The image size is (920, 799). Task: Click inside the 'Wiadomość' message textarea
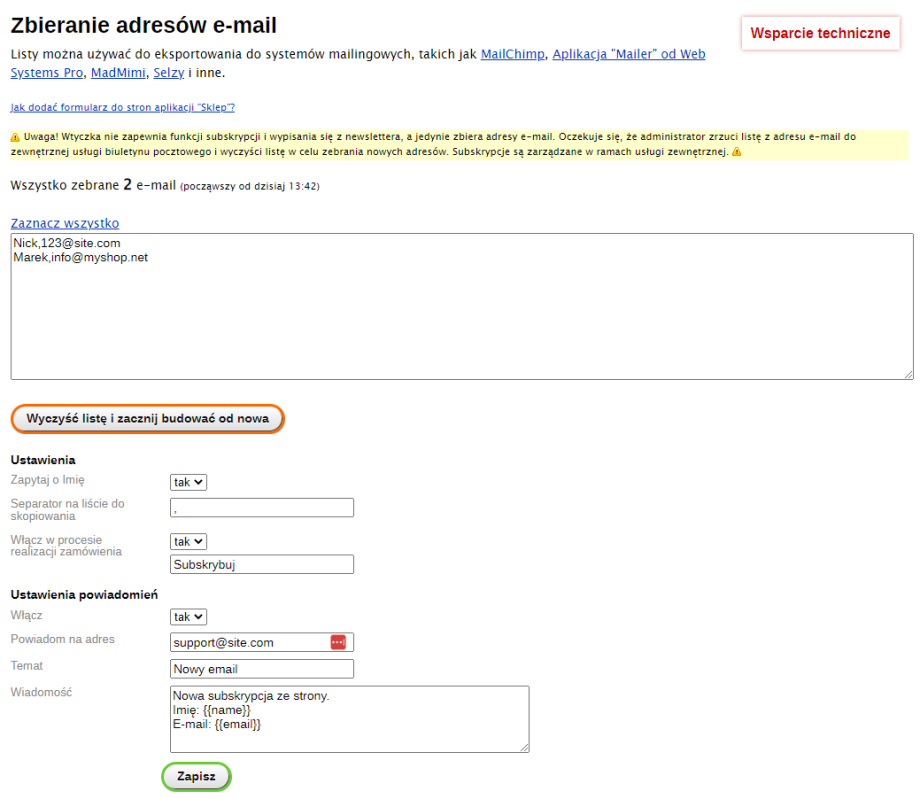coord(349,718)
